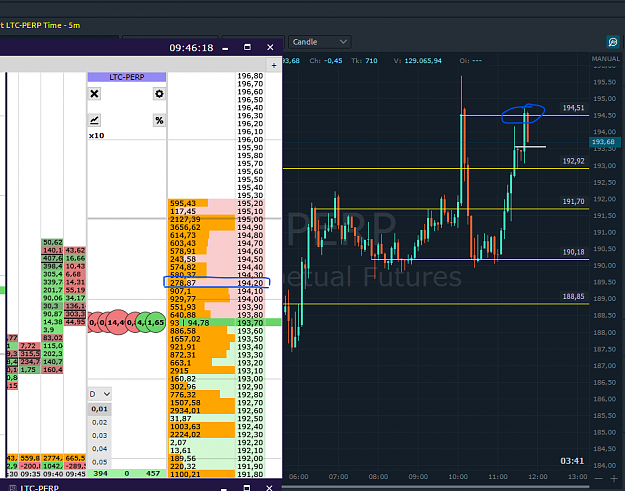
Task: Click the 394 cell in the bottom green bar
Action: coord(100,473)
